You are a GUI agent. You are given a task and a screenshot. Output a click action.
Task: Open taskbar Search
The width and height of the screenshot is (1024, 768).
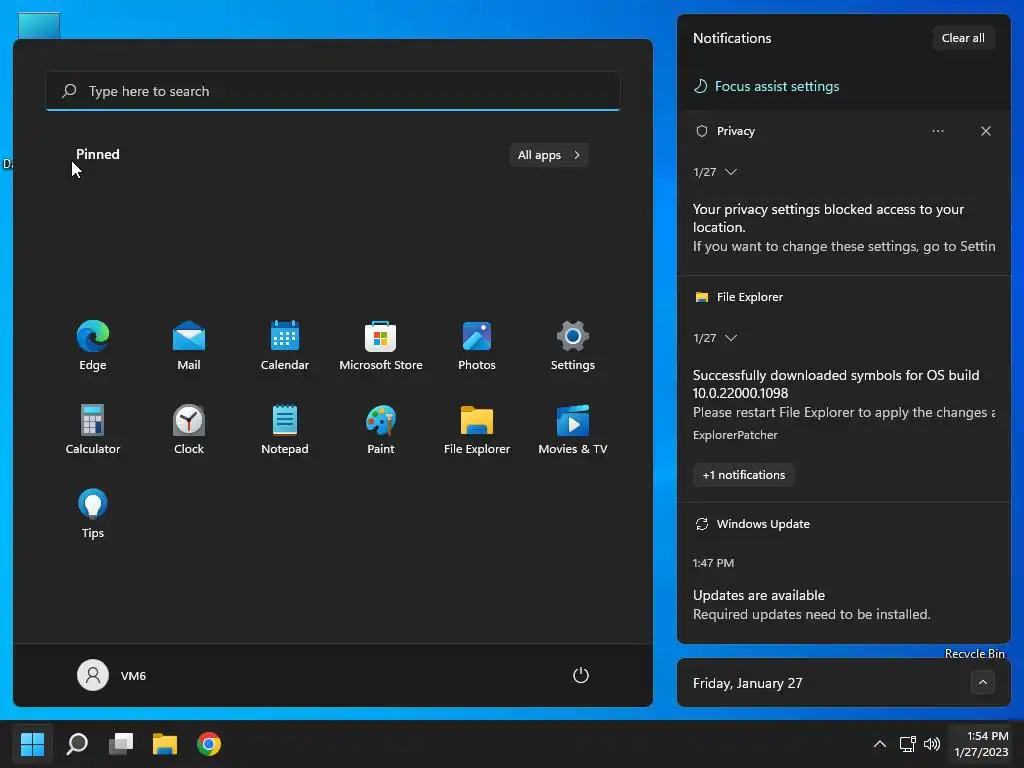point(77,743)
